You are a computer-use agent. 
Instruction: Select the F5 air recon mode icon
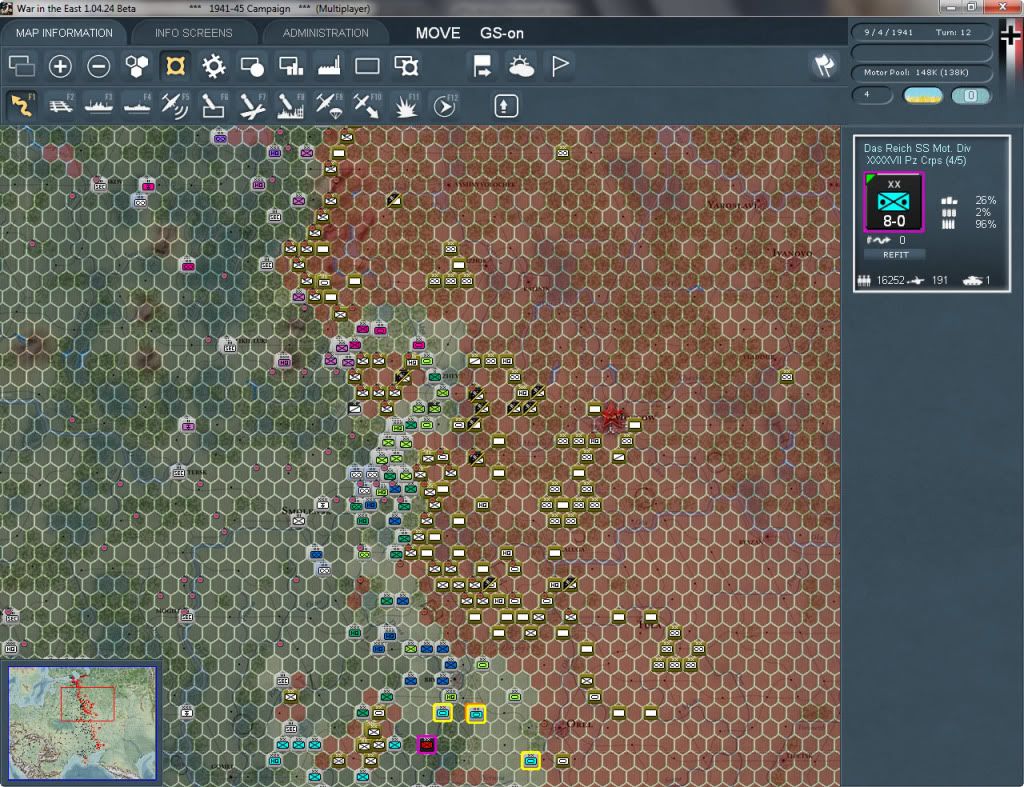175,105
